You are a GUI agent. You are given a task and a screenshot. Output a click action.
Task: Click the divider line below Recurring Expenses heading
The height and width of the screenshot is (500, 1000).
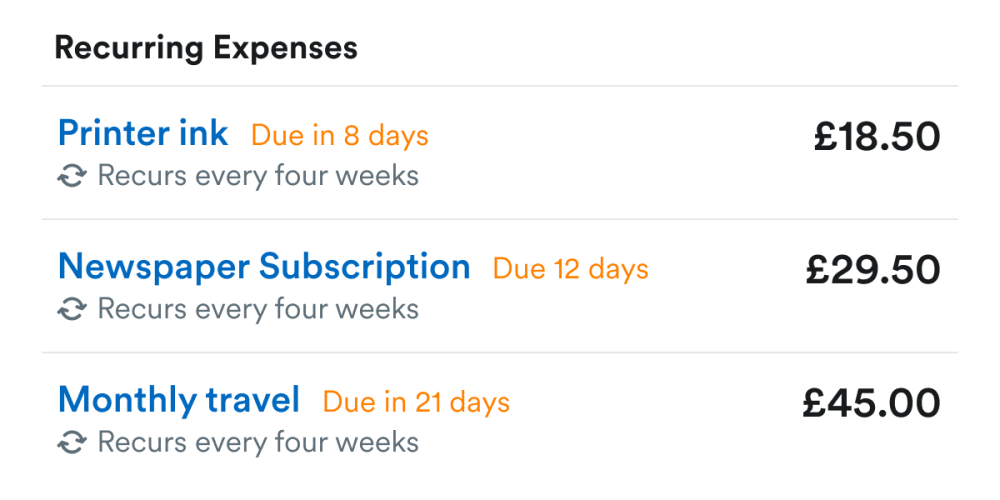pyautogui.click(x=500, y=86)
